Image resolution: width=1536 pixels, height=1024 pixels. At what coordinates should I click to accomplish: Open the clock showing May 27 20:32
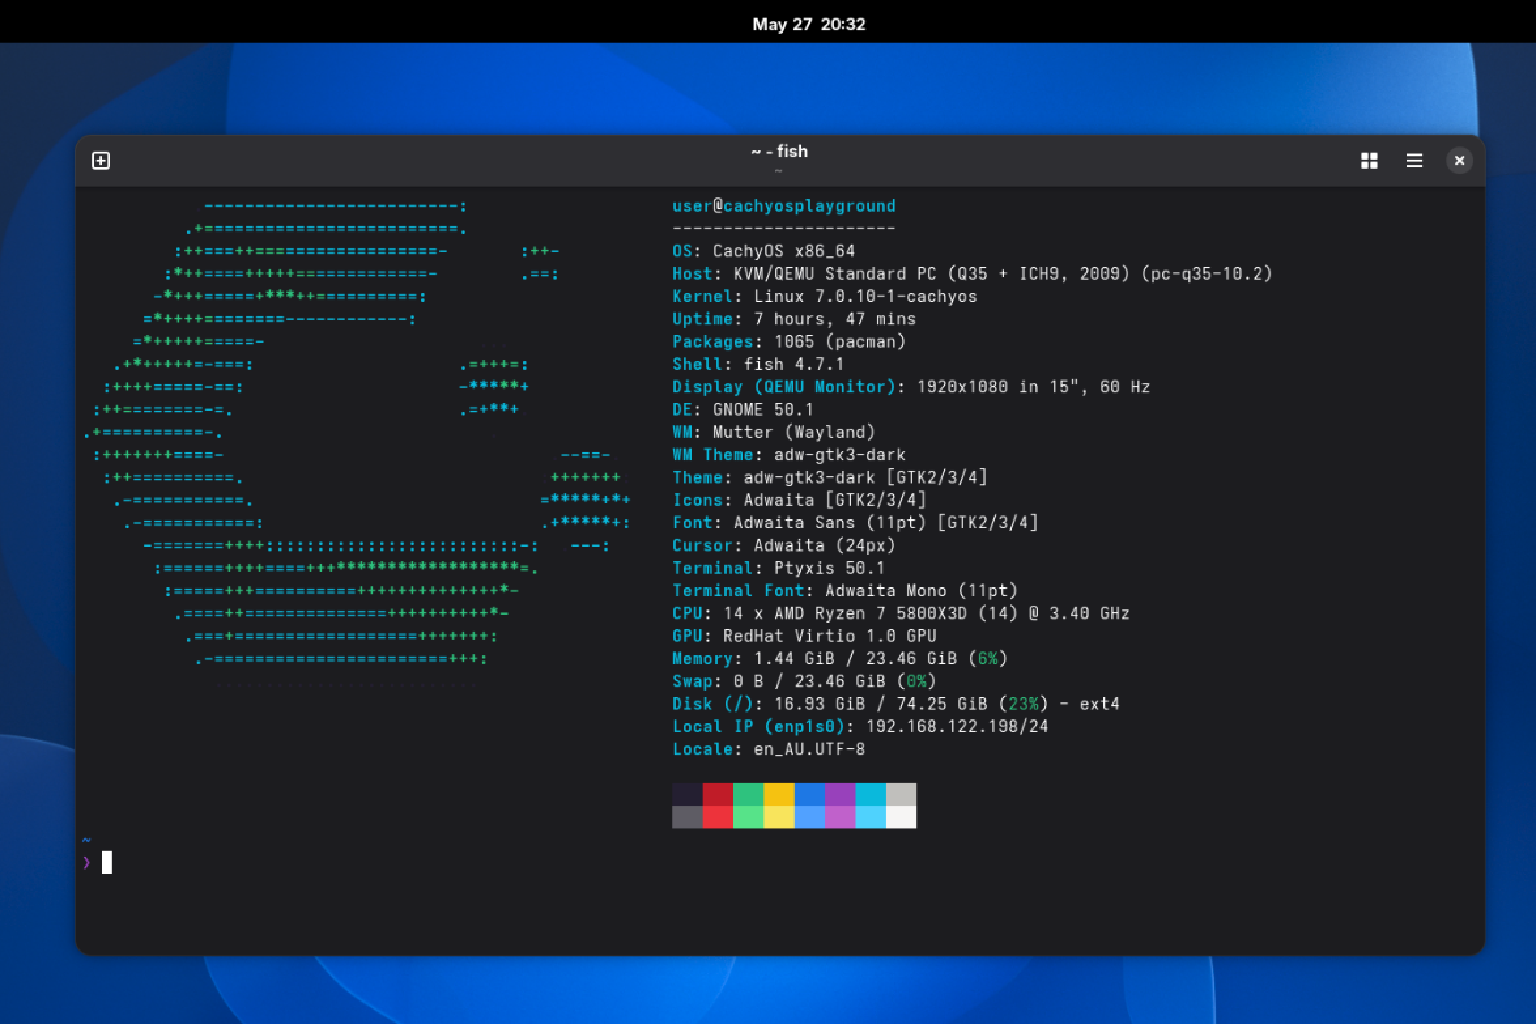[x=809, y=24]
